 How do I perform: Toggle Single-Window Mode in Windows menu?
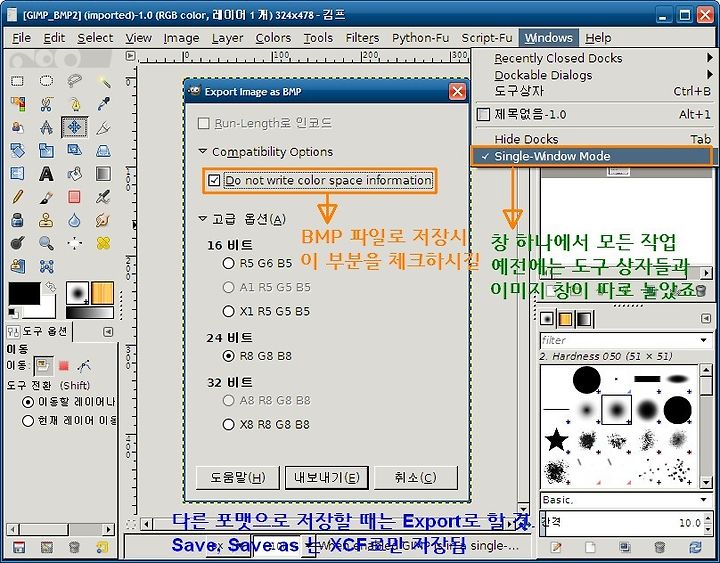pyautogui.click(x=592, y=156)
